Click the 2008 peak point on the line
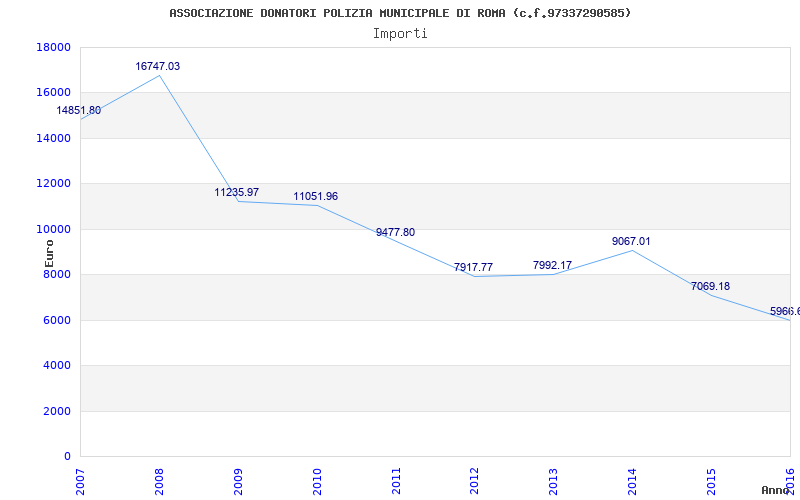This screenshot has width=800, height=500. click(159, 76)
